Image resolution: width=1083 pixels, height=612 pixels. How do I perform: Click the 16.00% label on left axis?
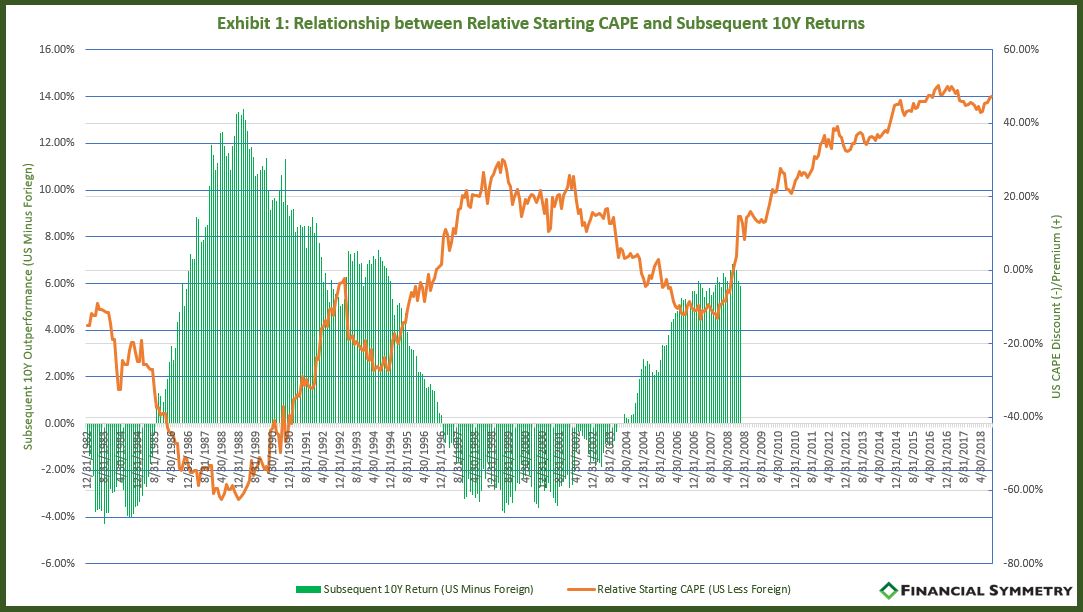[x=56, y=50]
